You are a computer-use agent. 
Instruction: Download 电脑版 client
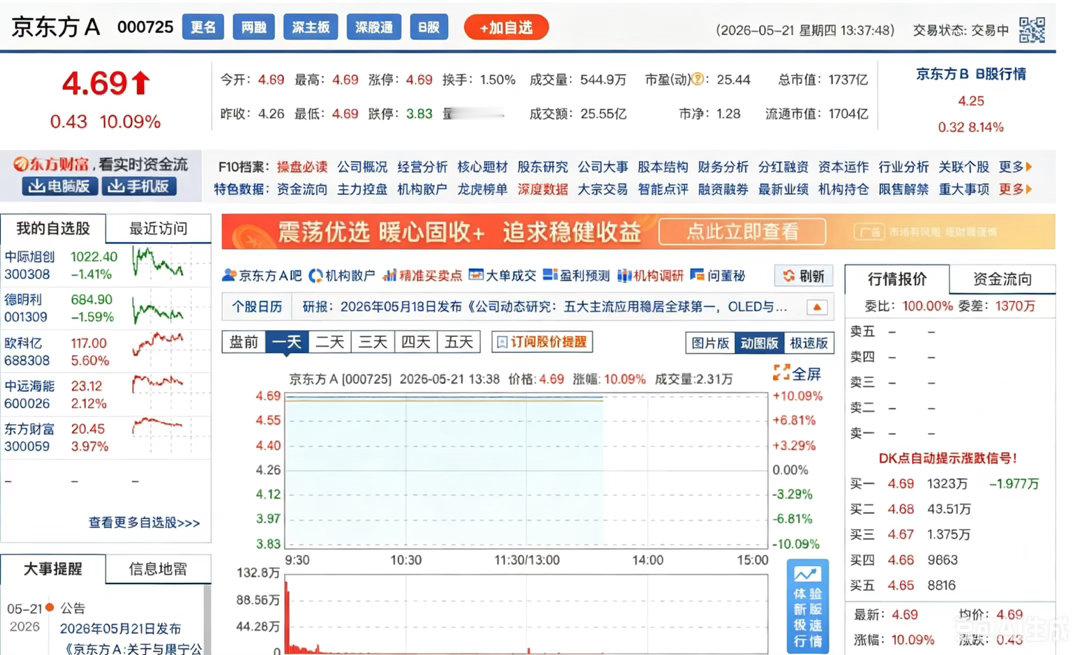click(x=60, y=186)
